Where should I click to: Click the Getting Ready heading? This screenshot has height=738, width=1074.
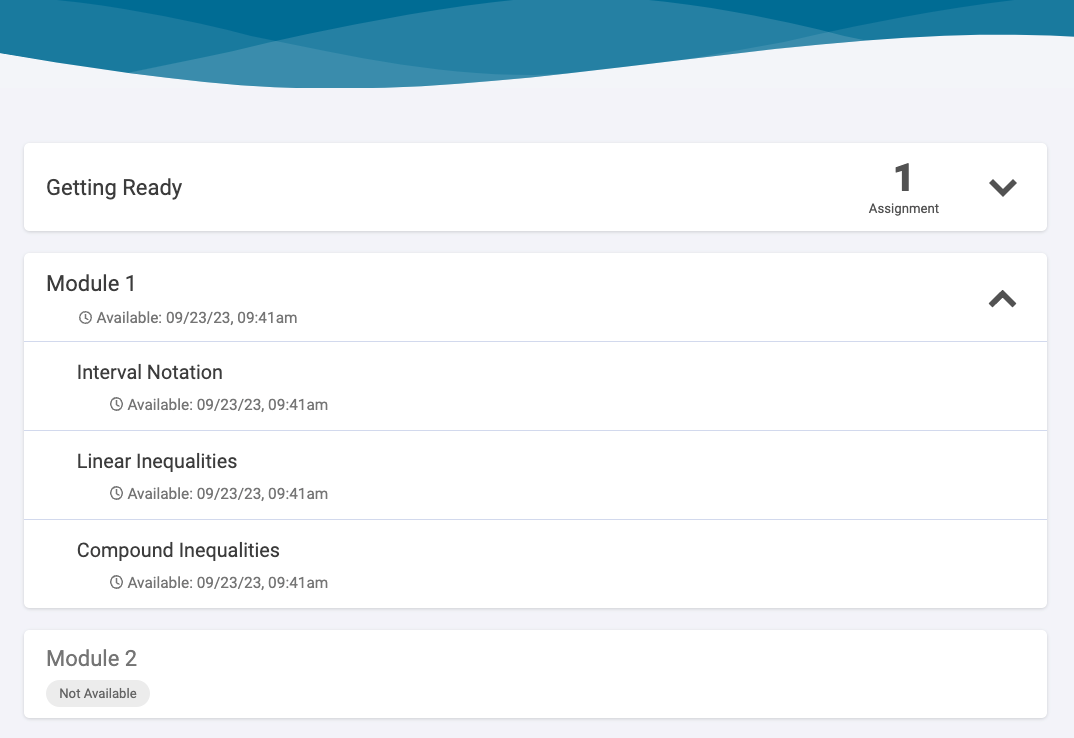[x=114, y=187]
